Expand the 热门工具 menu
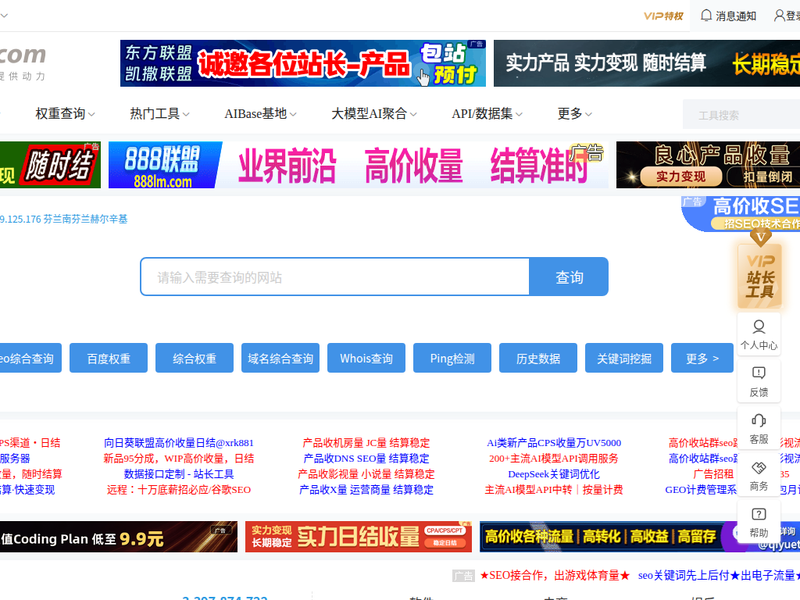Viewport: 800px width, 600px height. point(159,114)
